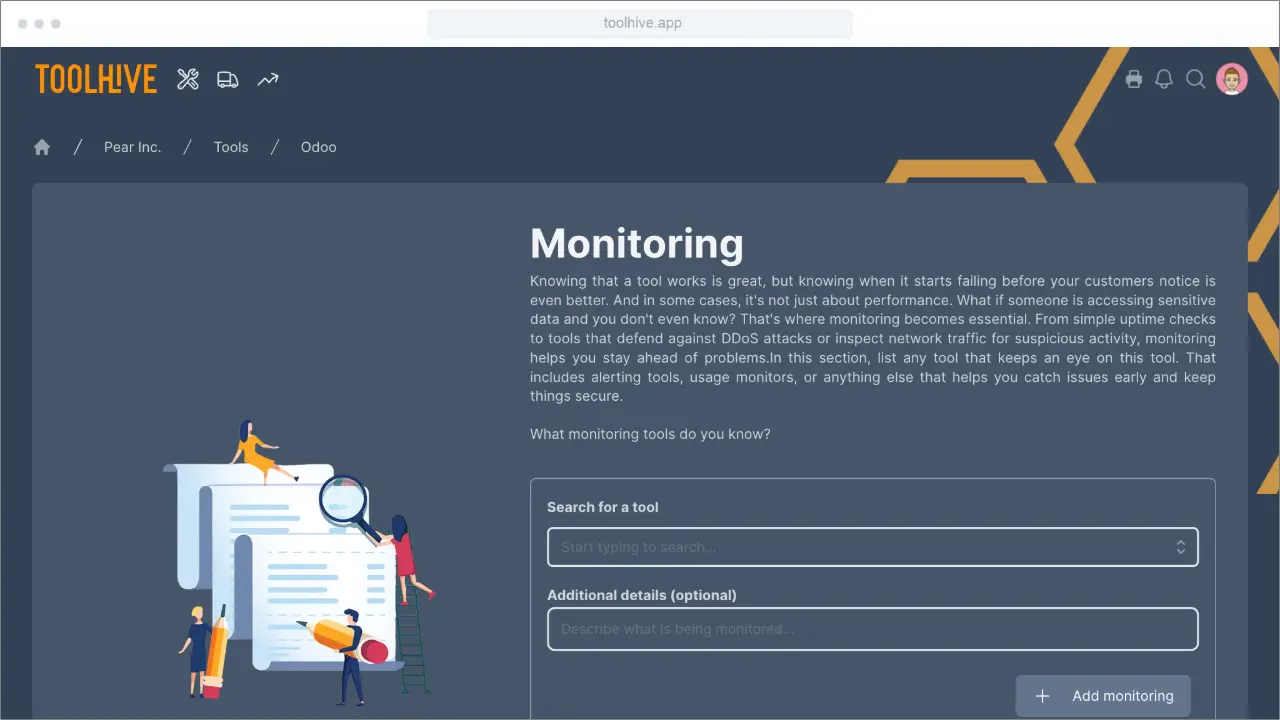
Task: Open the profile avatar menu
Action: [x=1232, y=78]
